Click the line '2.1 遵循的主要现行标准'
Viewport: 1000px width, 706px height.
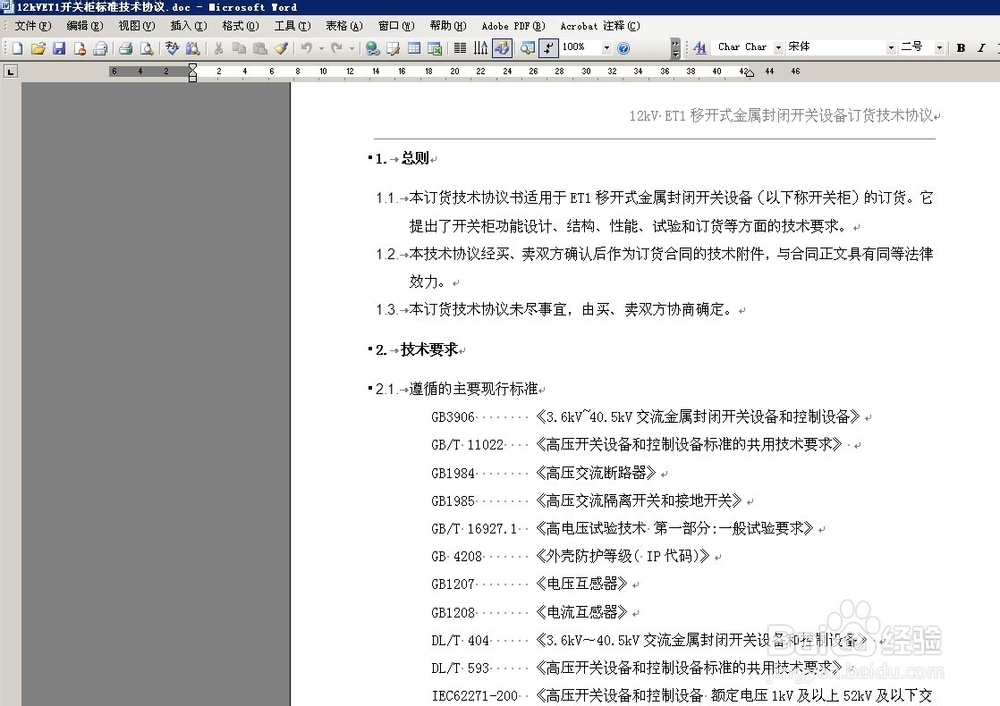click(x=456, y=388)
